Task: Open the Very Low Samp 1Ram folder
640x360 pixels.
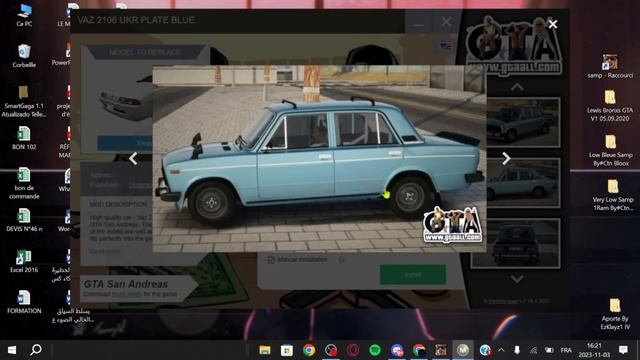Action: pyautogui.click(x=613, y=195)
